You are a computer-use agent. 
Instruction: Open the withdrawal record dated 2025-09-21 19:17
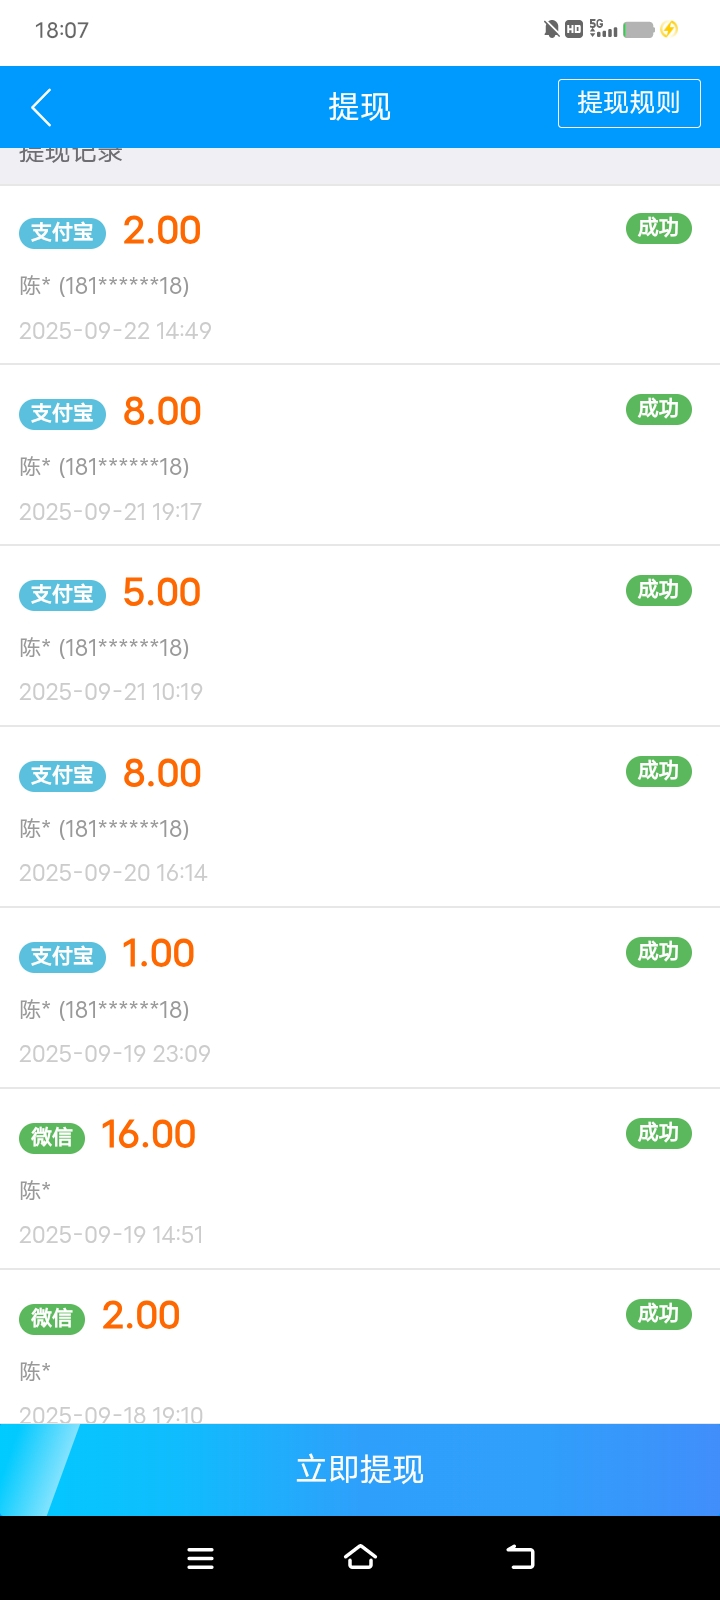[x=360, y=455]
